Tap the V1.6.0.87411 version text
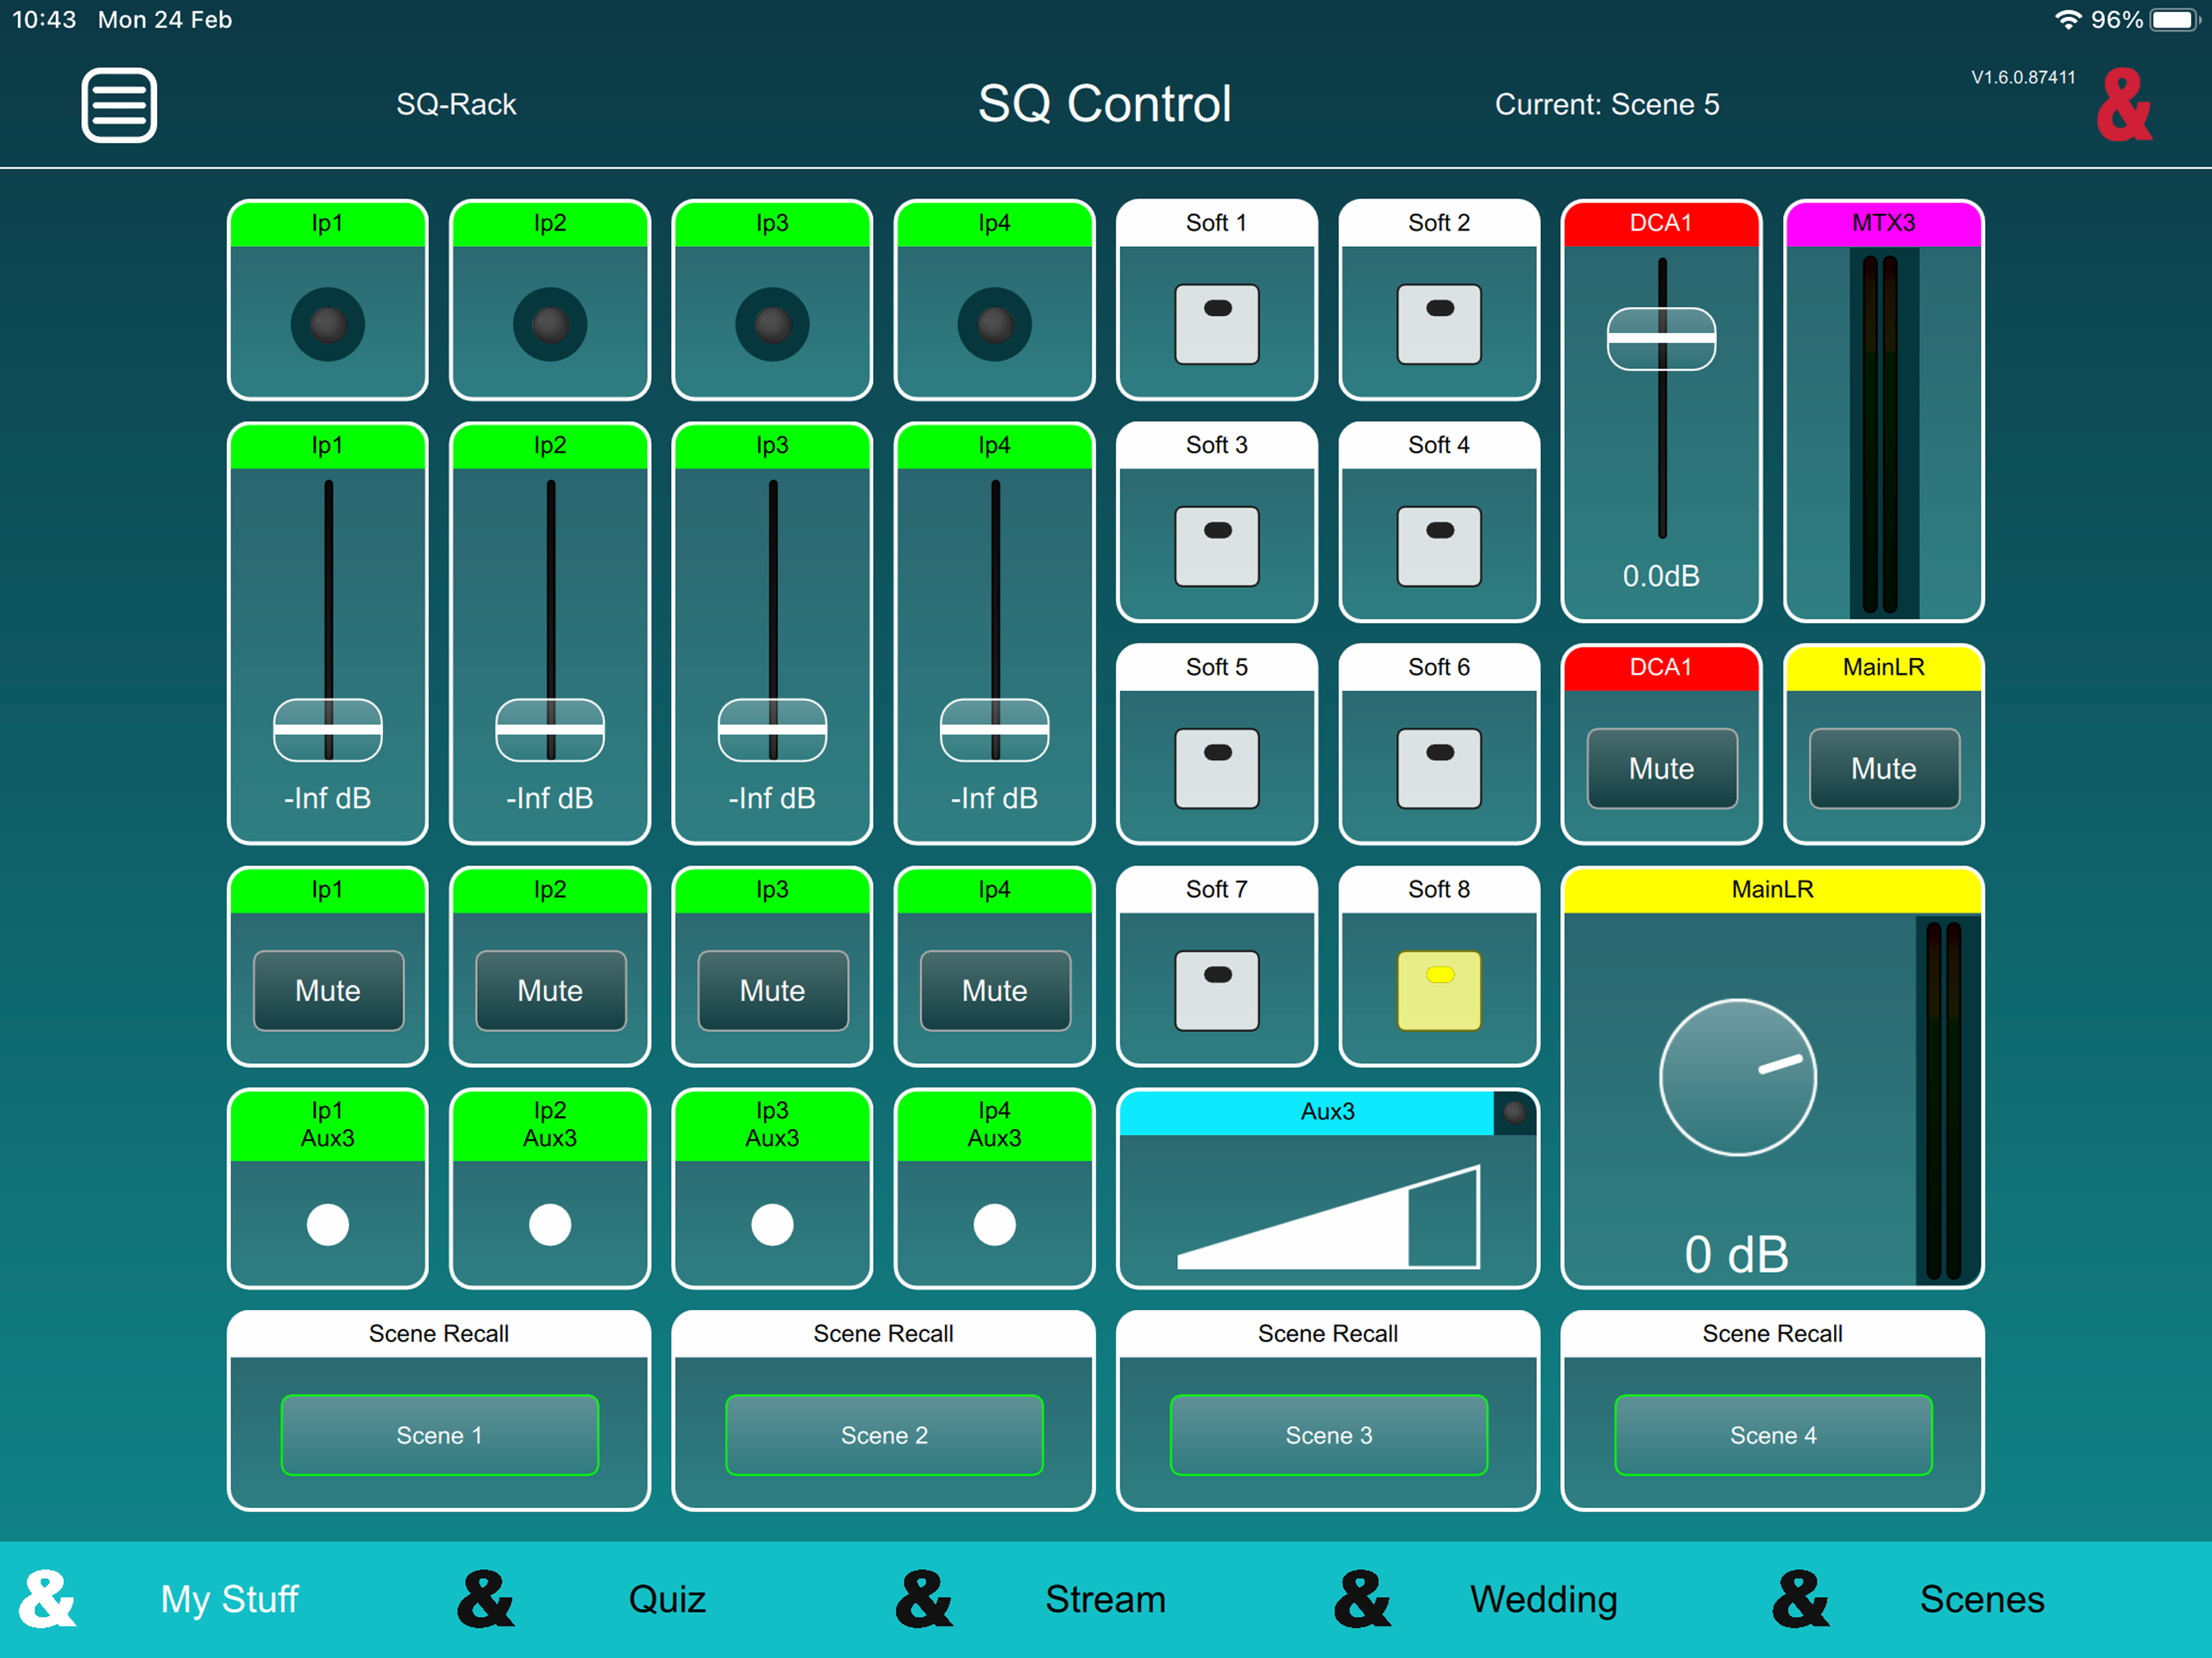This screenshot has height=1658, width=2212. pyautogui.click(x=2023, y=77)
